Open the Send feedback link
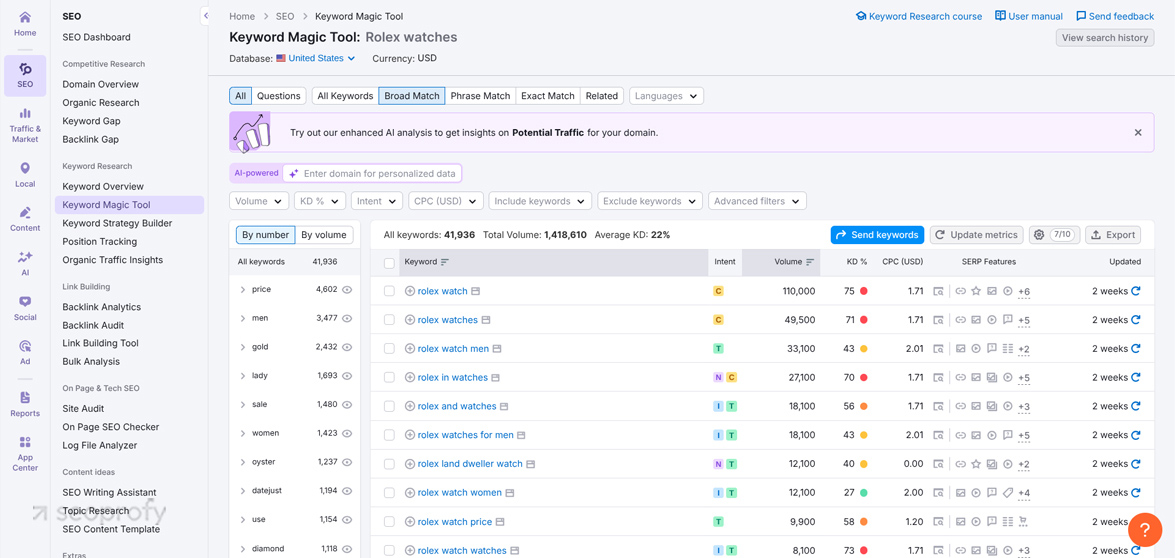 point(1115,16)
